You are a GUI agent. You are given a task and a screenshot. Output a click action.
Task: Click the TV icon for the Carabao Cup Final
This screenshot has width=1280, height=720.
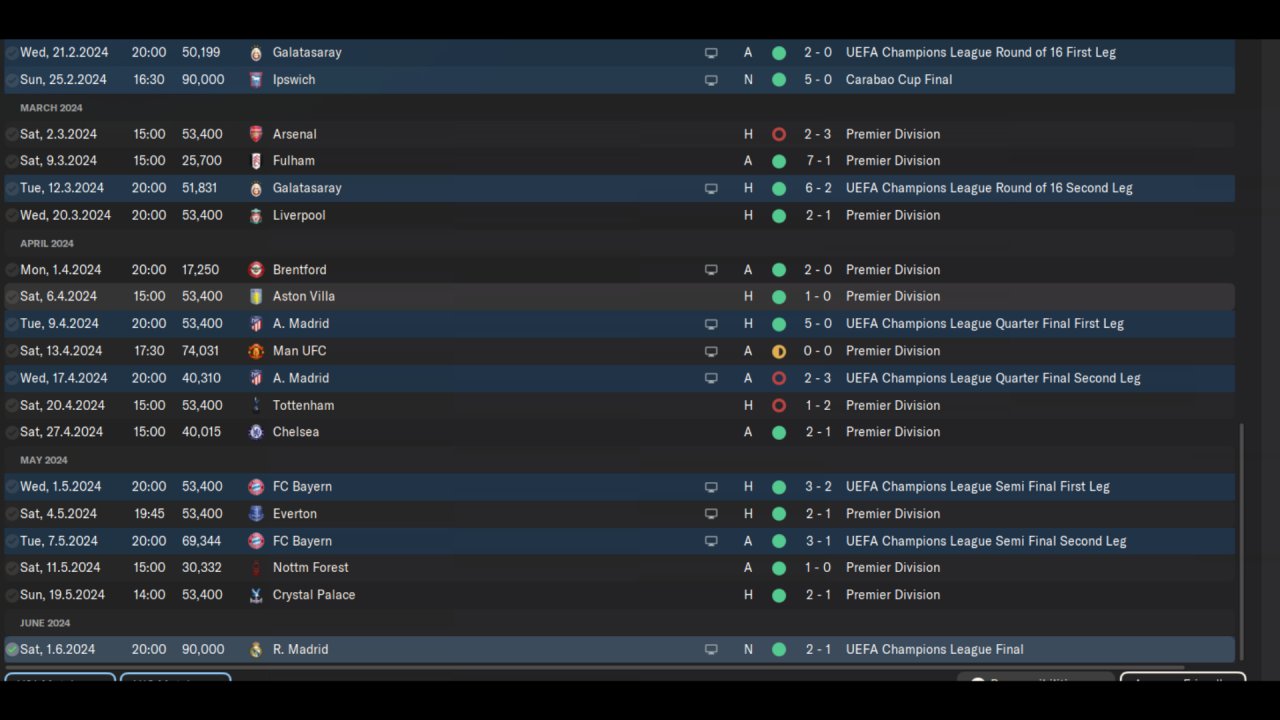[x=711, y=80]
